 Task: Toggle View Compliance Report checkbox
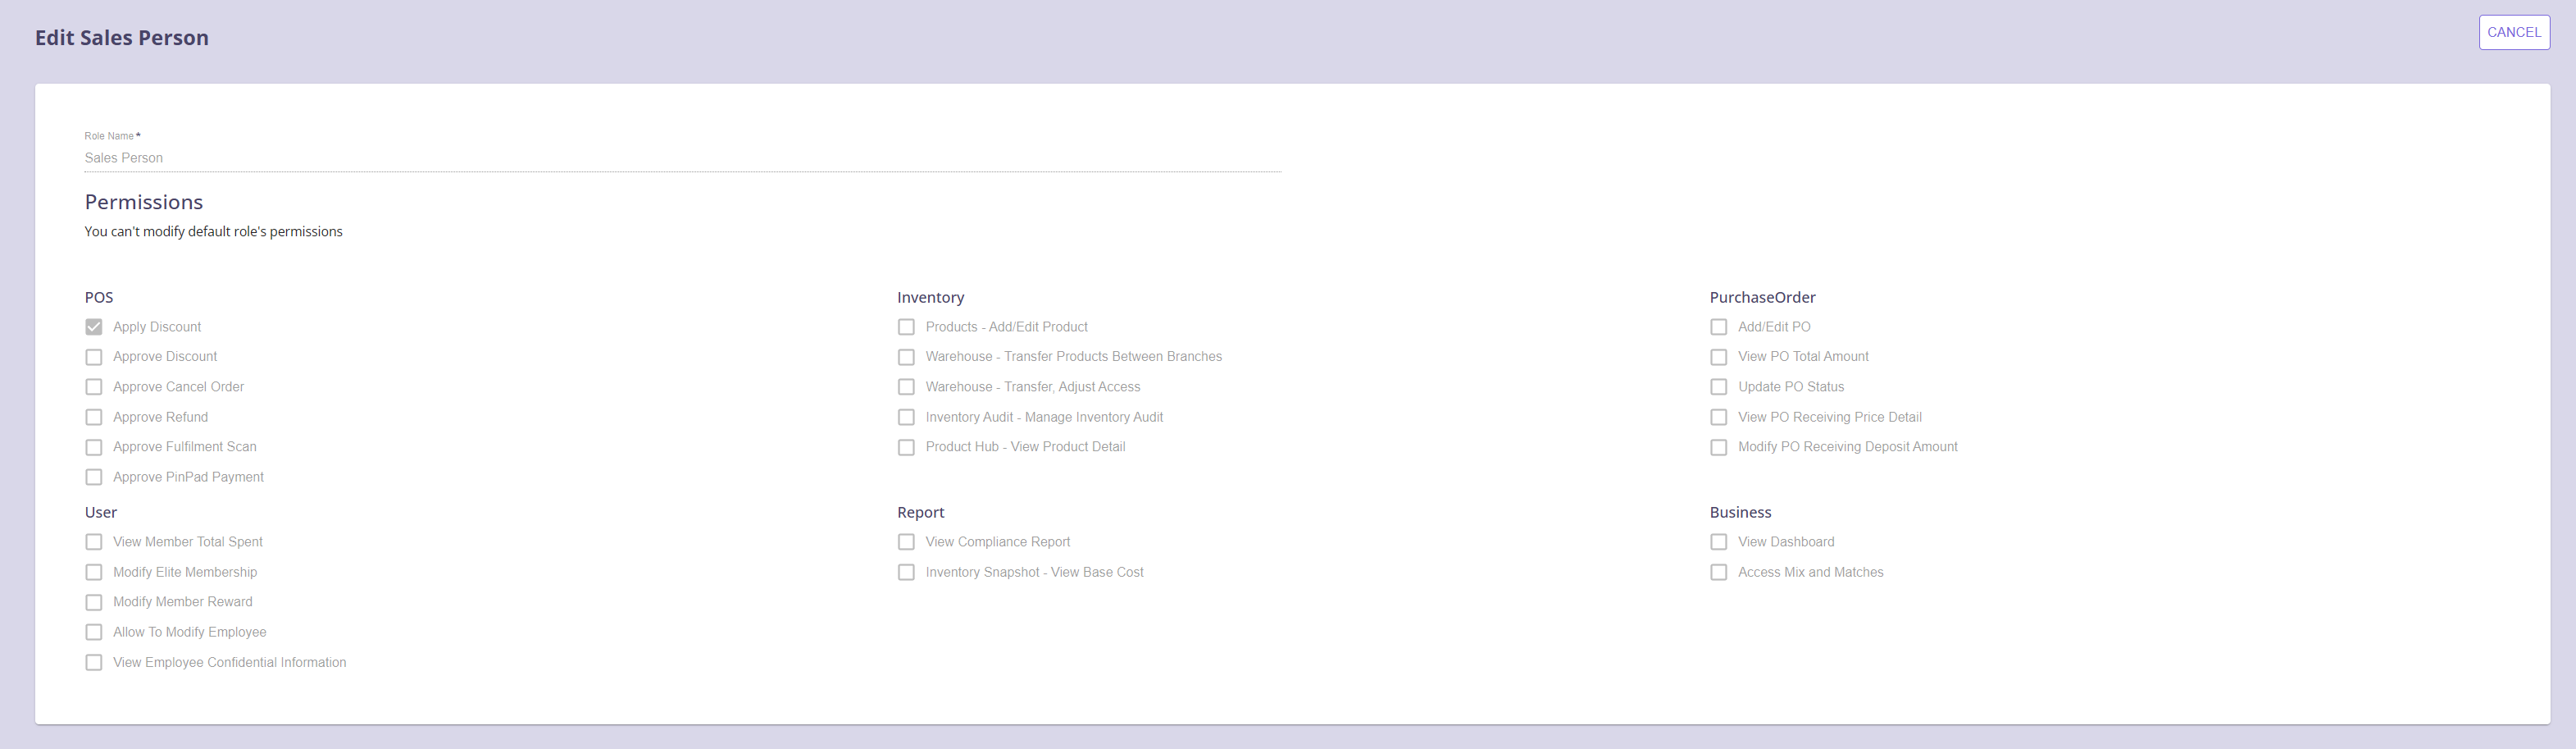tap(906, 542)
